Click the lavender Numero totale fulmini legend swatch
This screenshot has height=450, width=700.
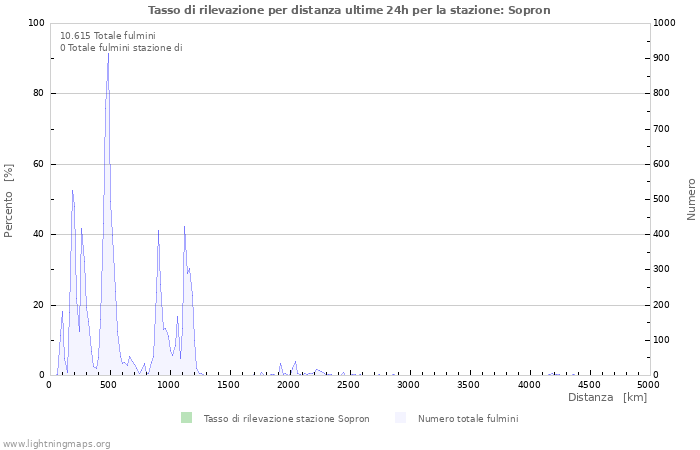(400, 418)
